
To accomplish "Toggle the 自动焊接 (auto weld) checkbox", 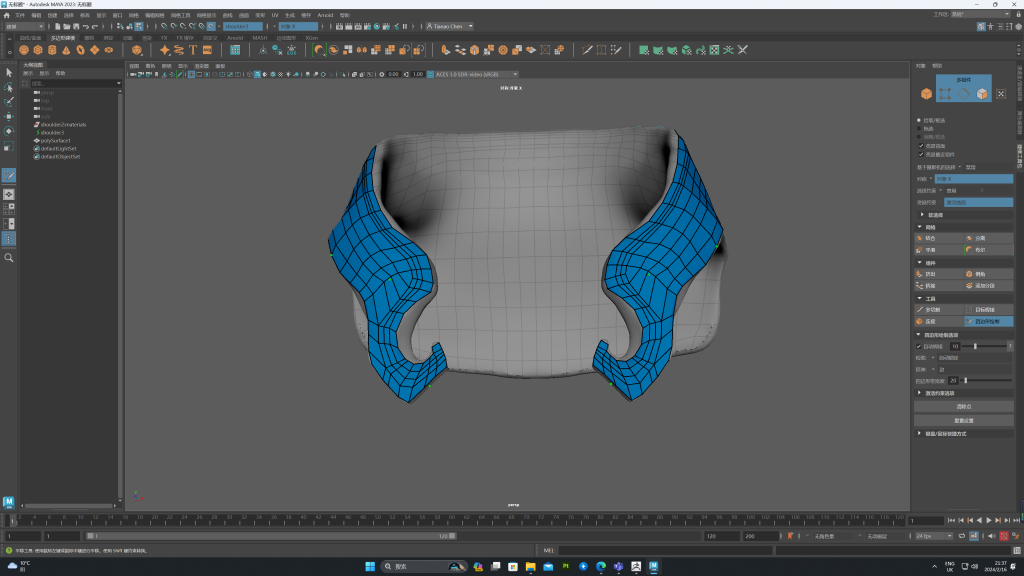I will pyautogui.click(x=919, y=346).
